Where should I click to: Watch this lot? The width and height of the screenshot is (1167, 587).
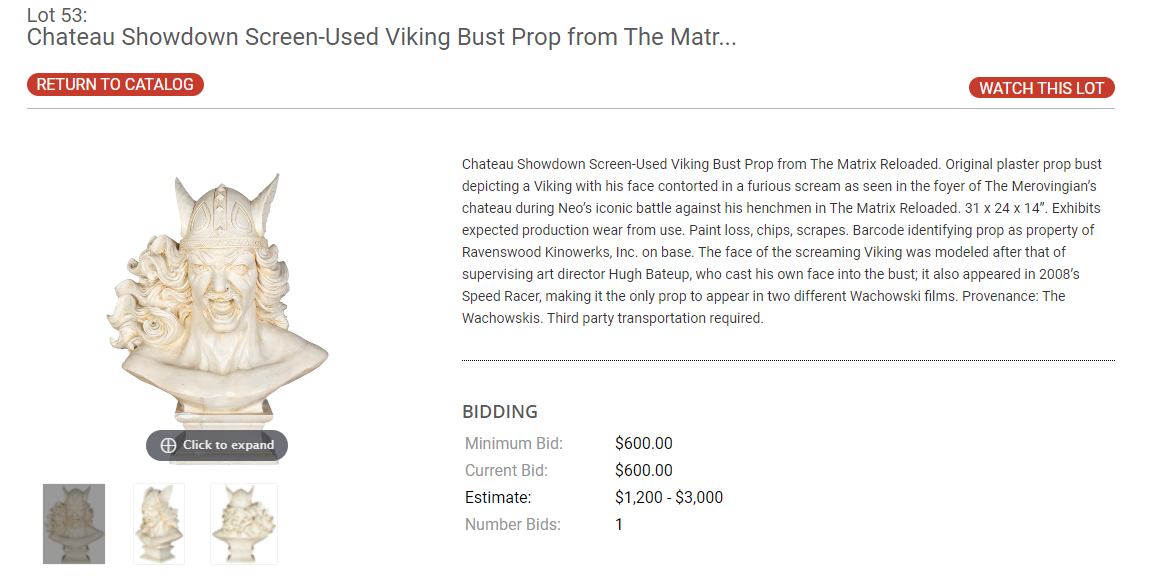[1041, 88]
